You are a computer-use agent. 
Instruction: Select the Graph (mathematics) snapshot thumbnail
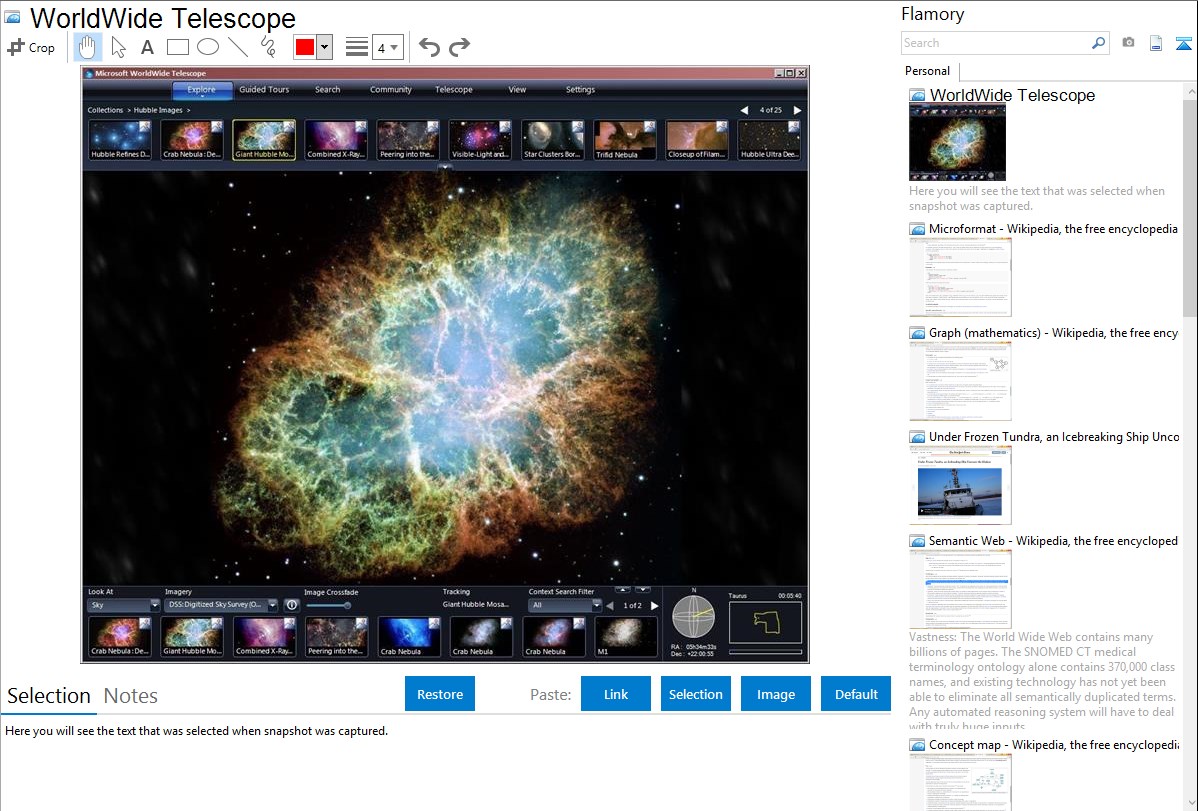pyautogui.click(x=960, y=381)
